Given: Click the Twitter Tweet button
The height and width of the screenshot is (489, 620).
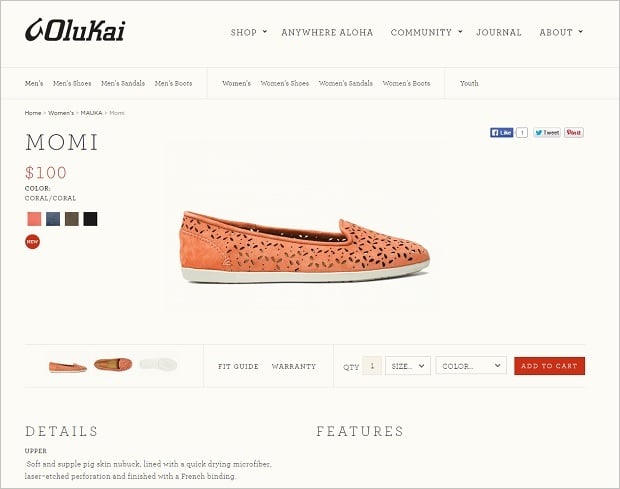Looking at the screenshot, I should 546,132.
